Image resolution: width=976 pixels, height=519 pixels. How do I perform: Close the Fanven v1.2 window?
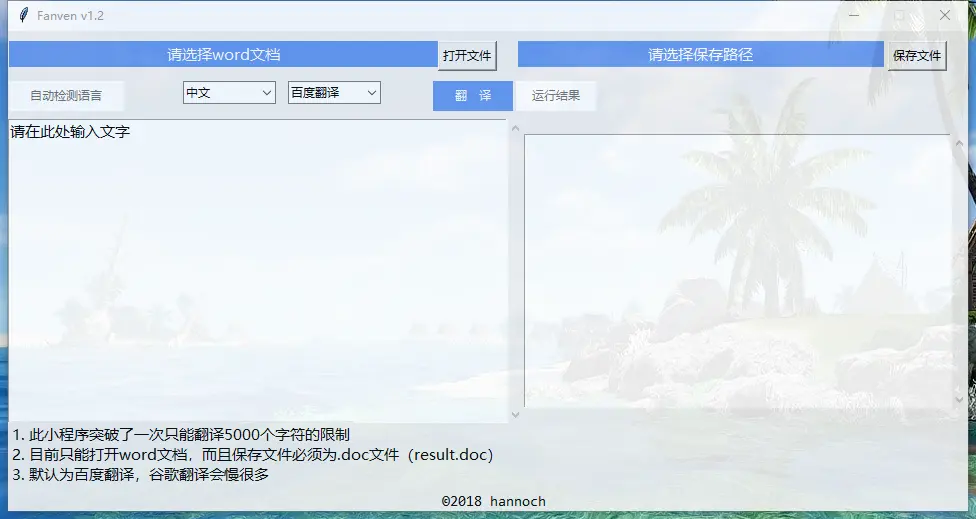[x=945, y=16]
